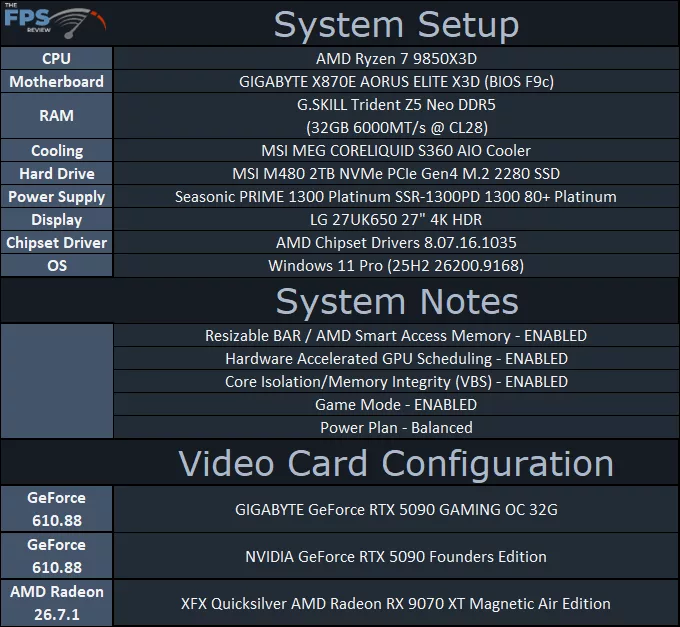Viewport: 680px width, 627px height.
Task: Select NVIDIA GeForce RTX 5090 Founders Edition
Action: (396, 556)
